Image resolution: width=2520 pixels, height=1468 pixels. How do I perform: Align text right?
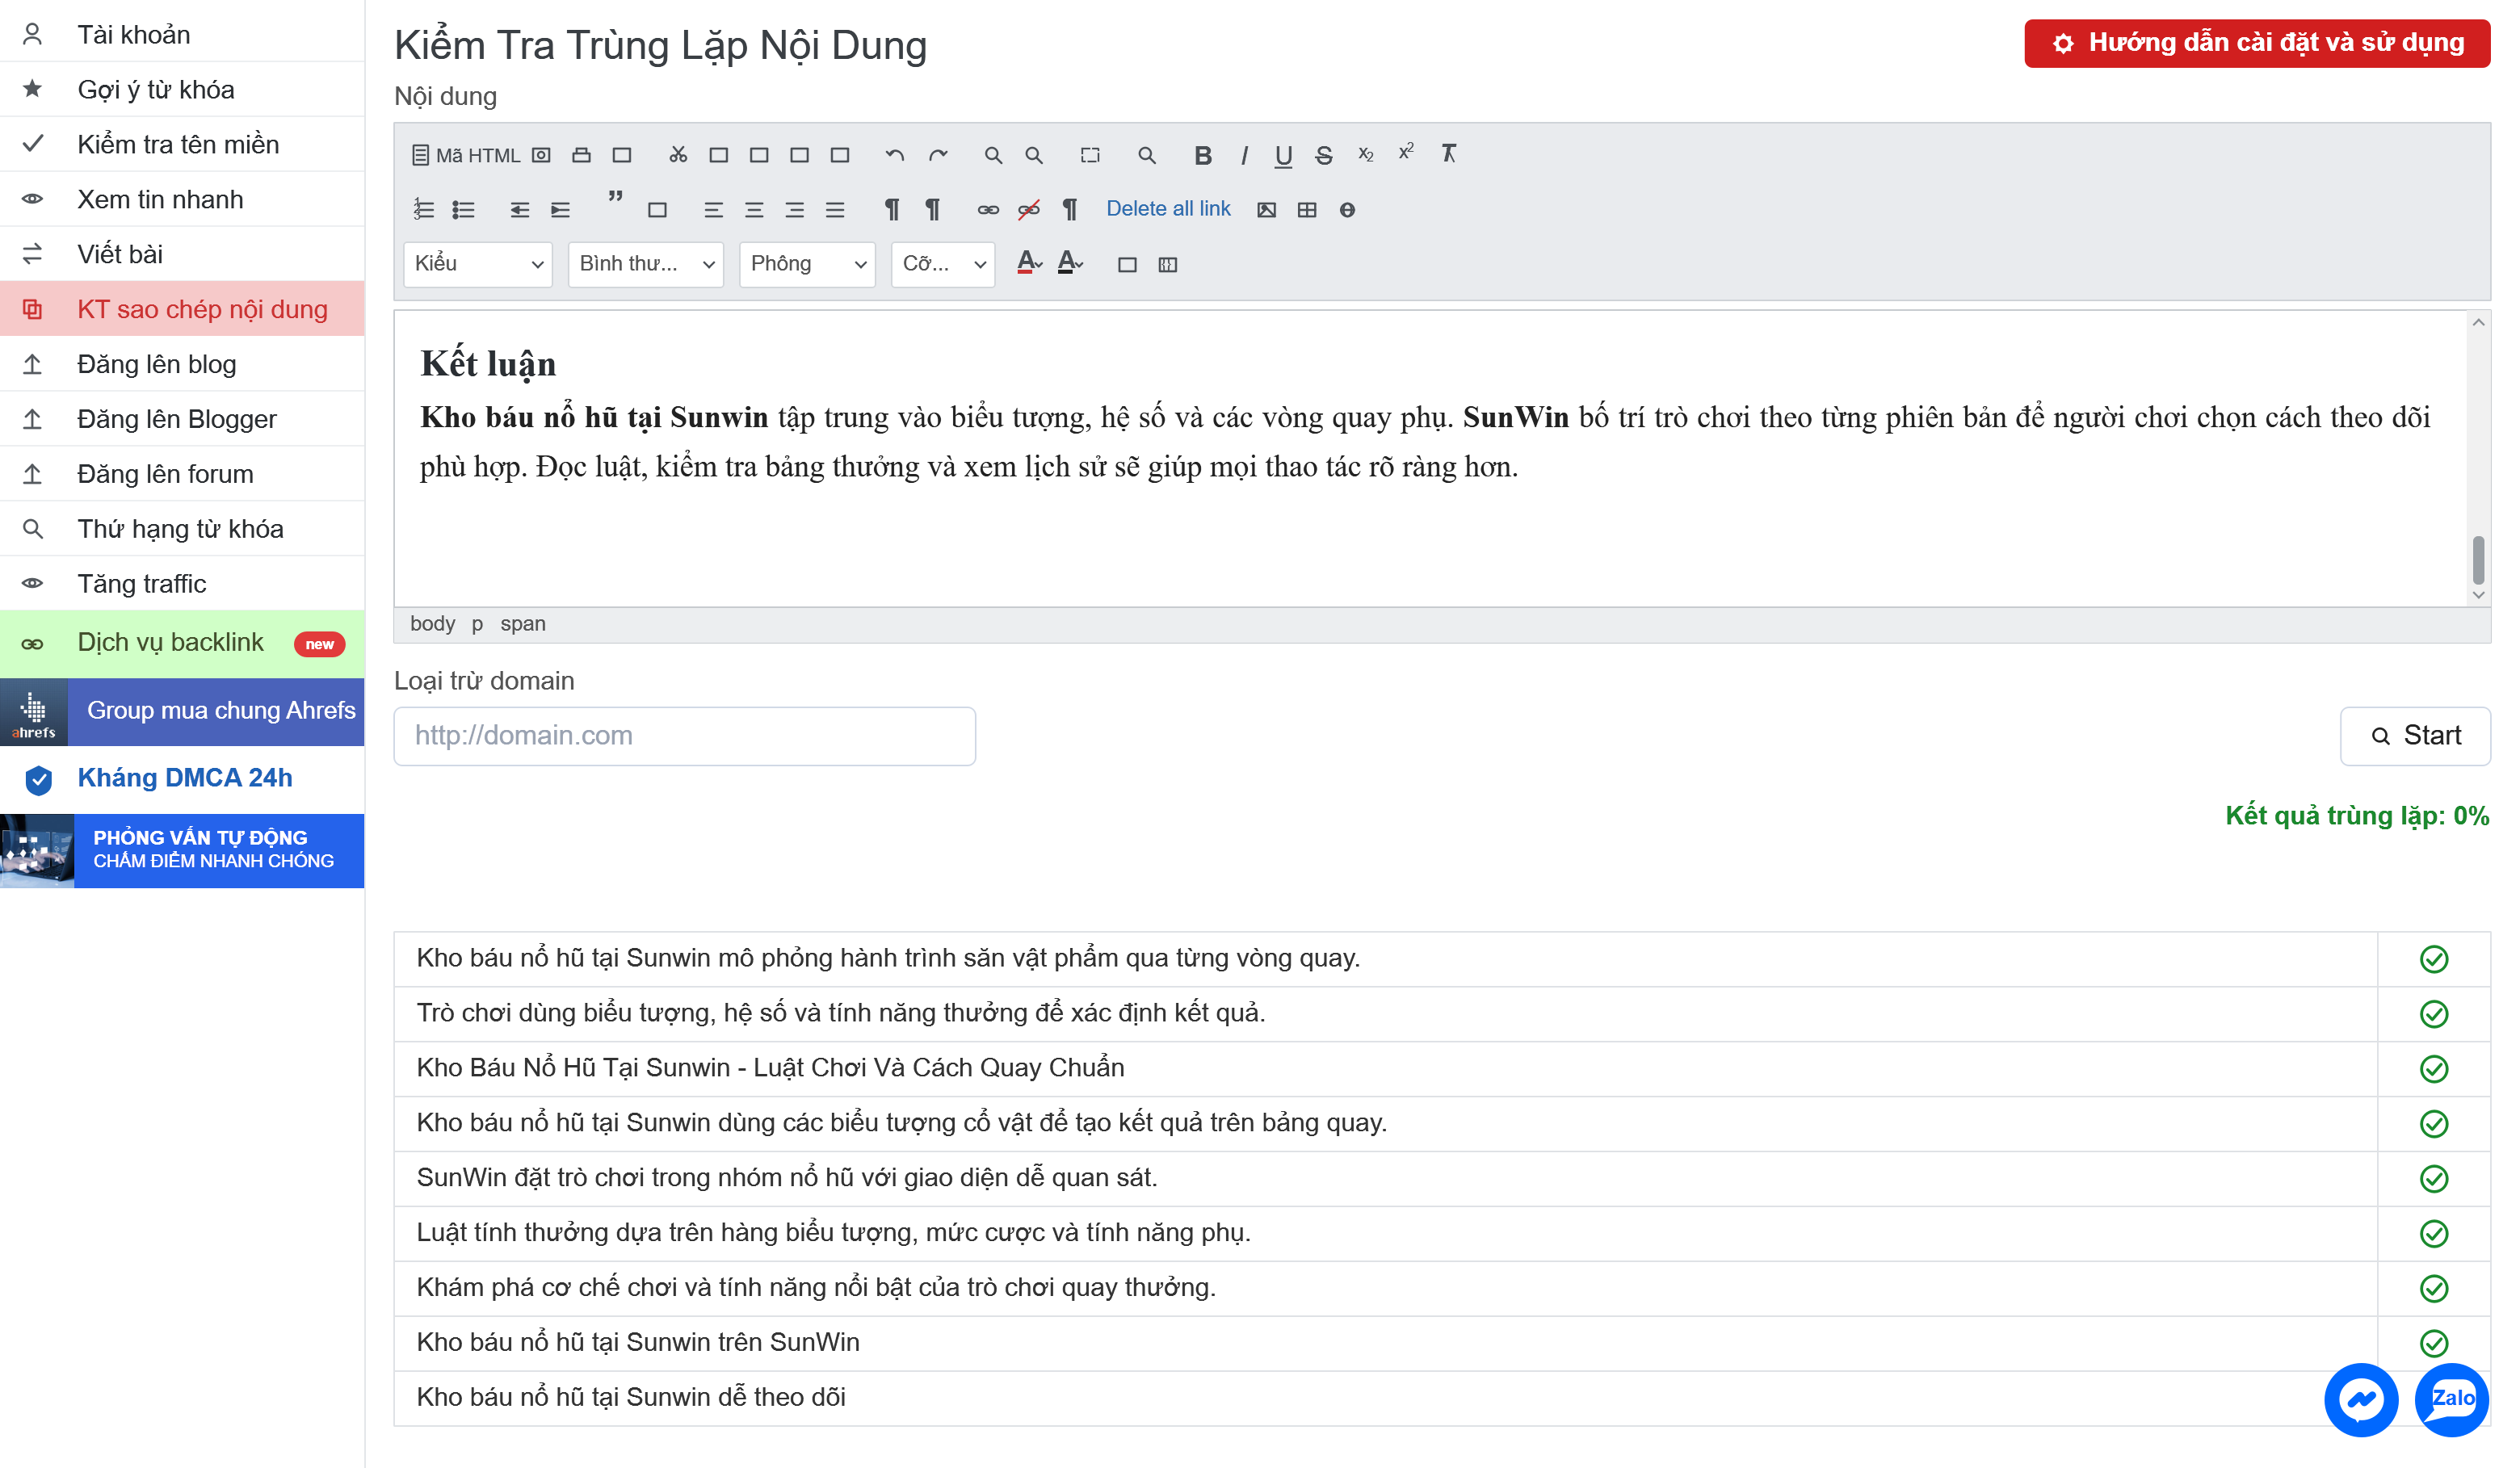click(794, 210)
